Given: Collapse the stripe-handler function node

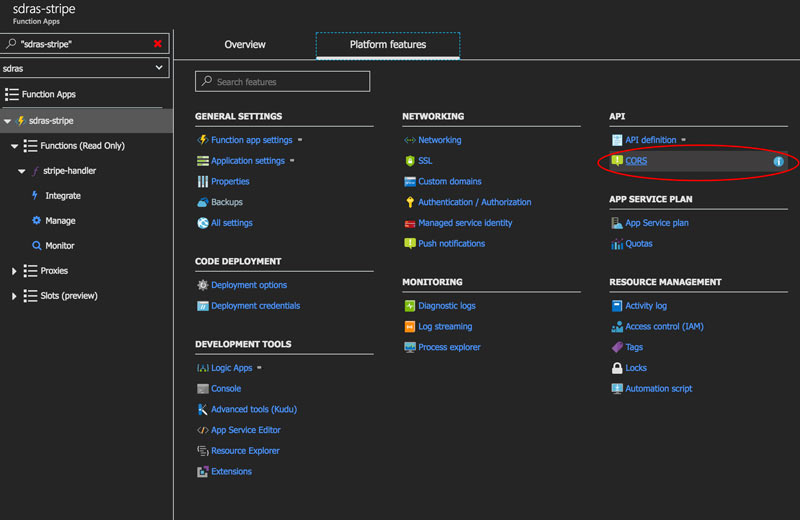Looking at the screenshot, I should click(x=21, y=171).
